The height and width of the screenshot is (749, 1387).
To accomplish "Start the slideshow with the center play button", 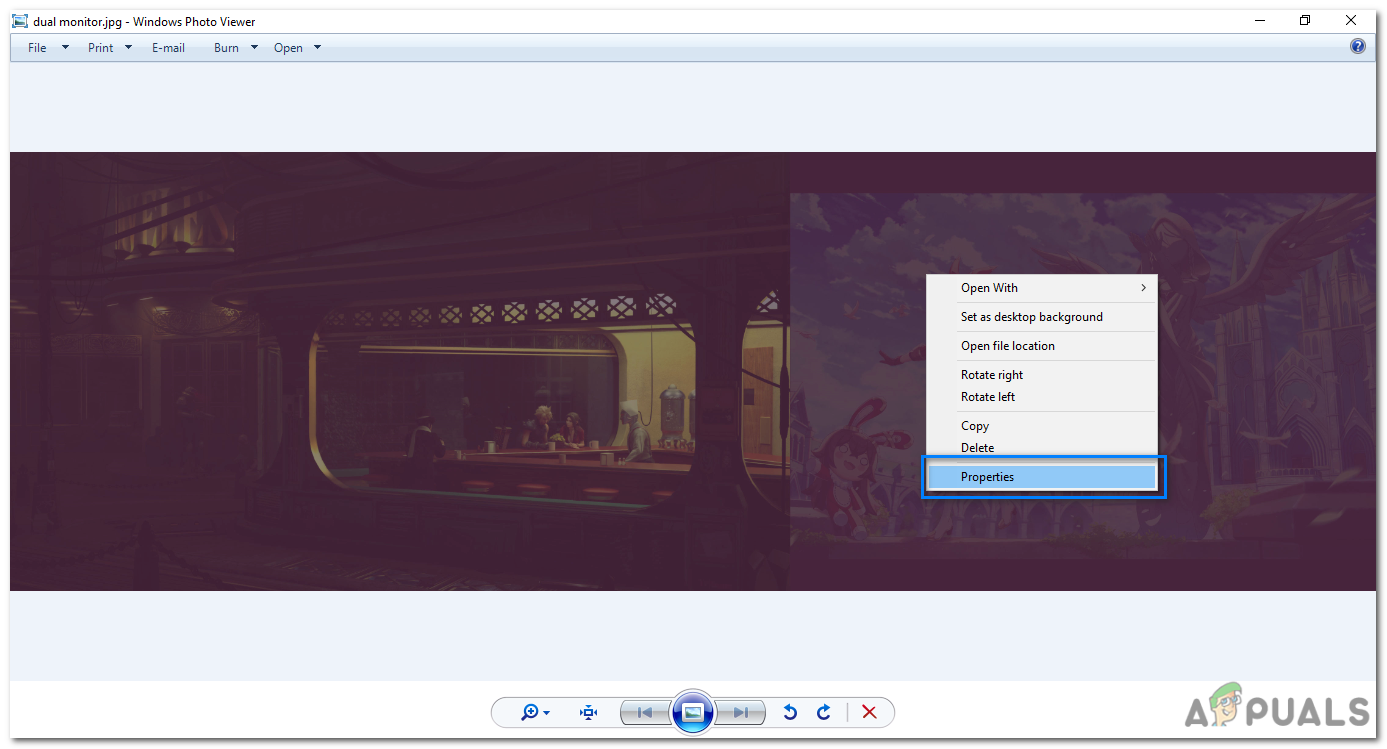I will tap(692, 712).
